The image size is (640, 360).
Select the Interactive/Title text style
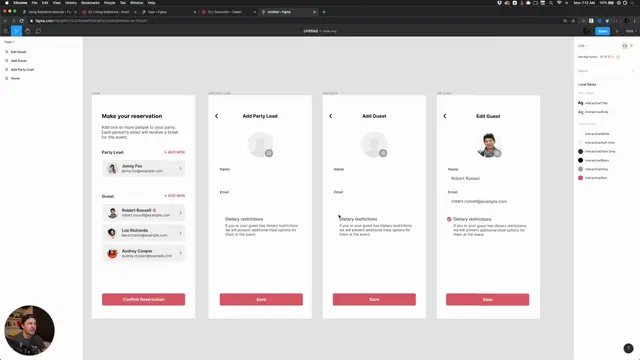point(593,103)
